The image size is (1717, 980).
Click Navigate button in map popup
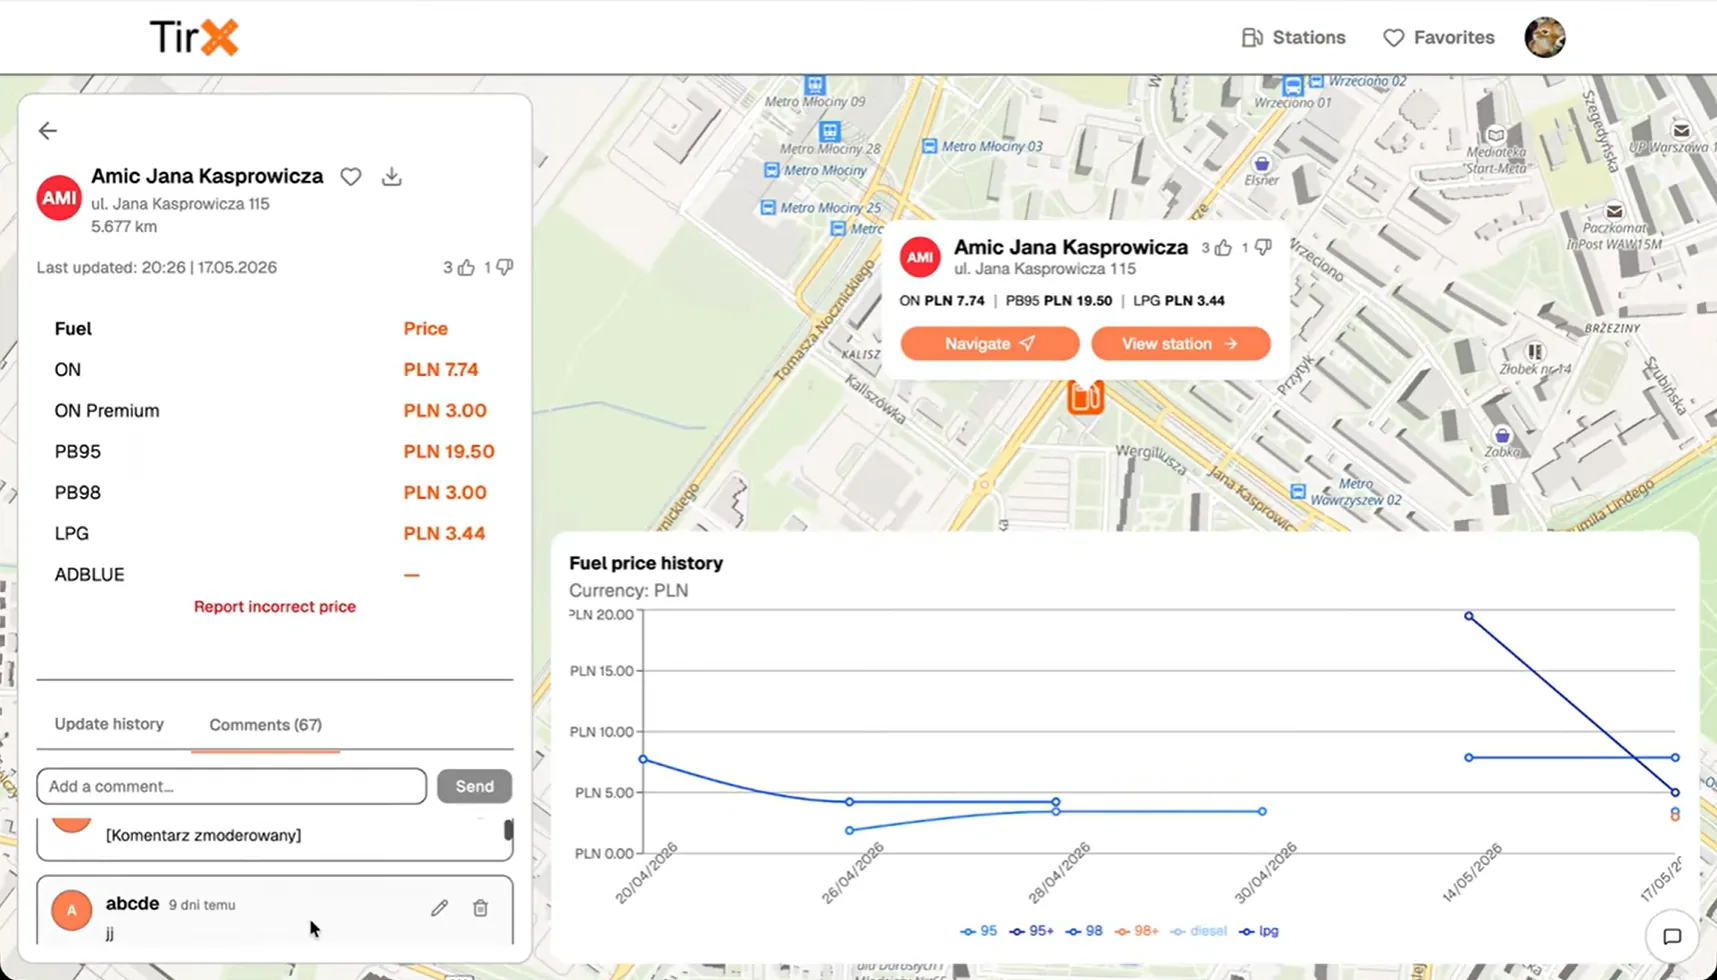click(x=990, y=343)
